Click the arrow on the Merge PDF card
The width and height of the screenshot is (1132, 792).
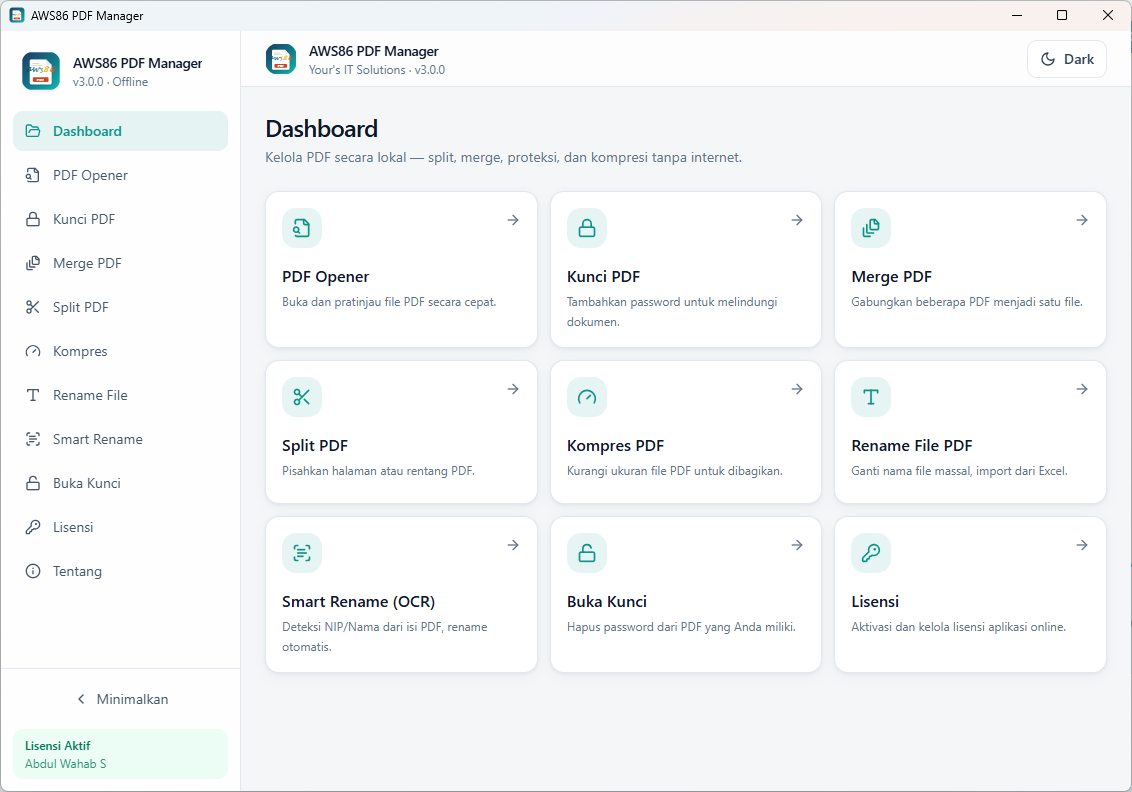point(1082,220)
